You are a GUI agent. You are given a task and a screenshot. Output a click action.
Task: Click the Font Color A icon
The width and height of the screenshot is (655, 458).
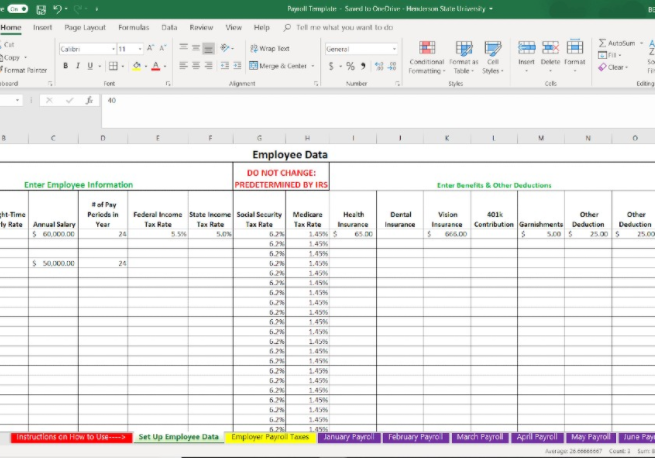pos(156,66)
